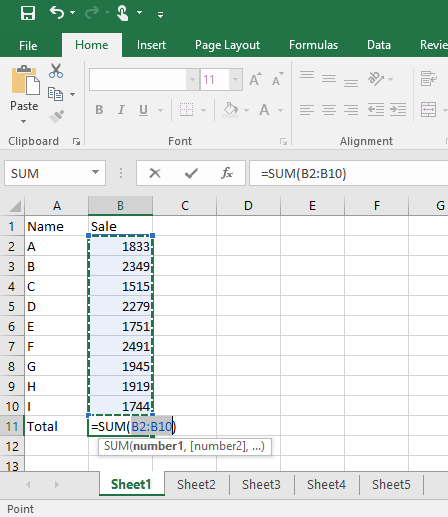Click the Fill Color paint bucket
Image resolution: width=448 pixels, height=517 pixels.
point(231,110)
